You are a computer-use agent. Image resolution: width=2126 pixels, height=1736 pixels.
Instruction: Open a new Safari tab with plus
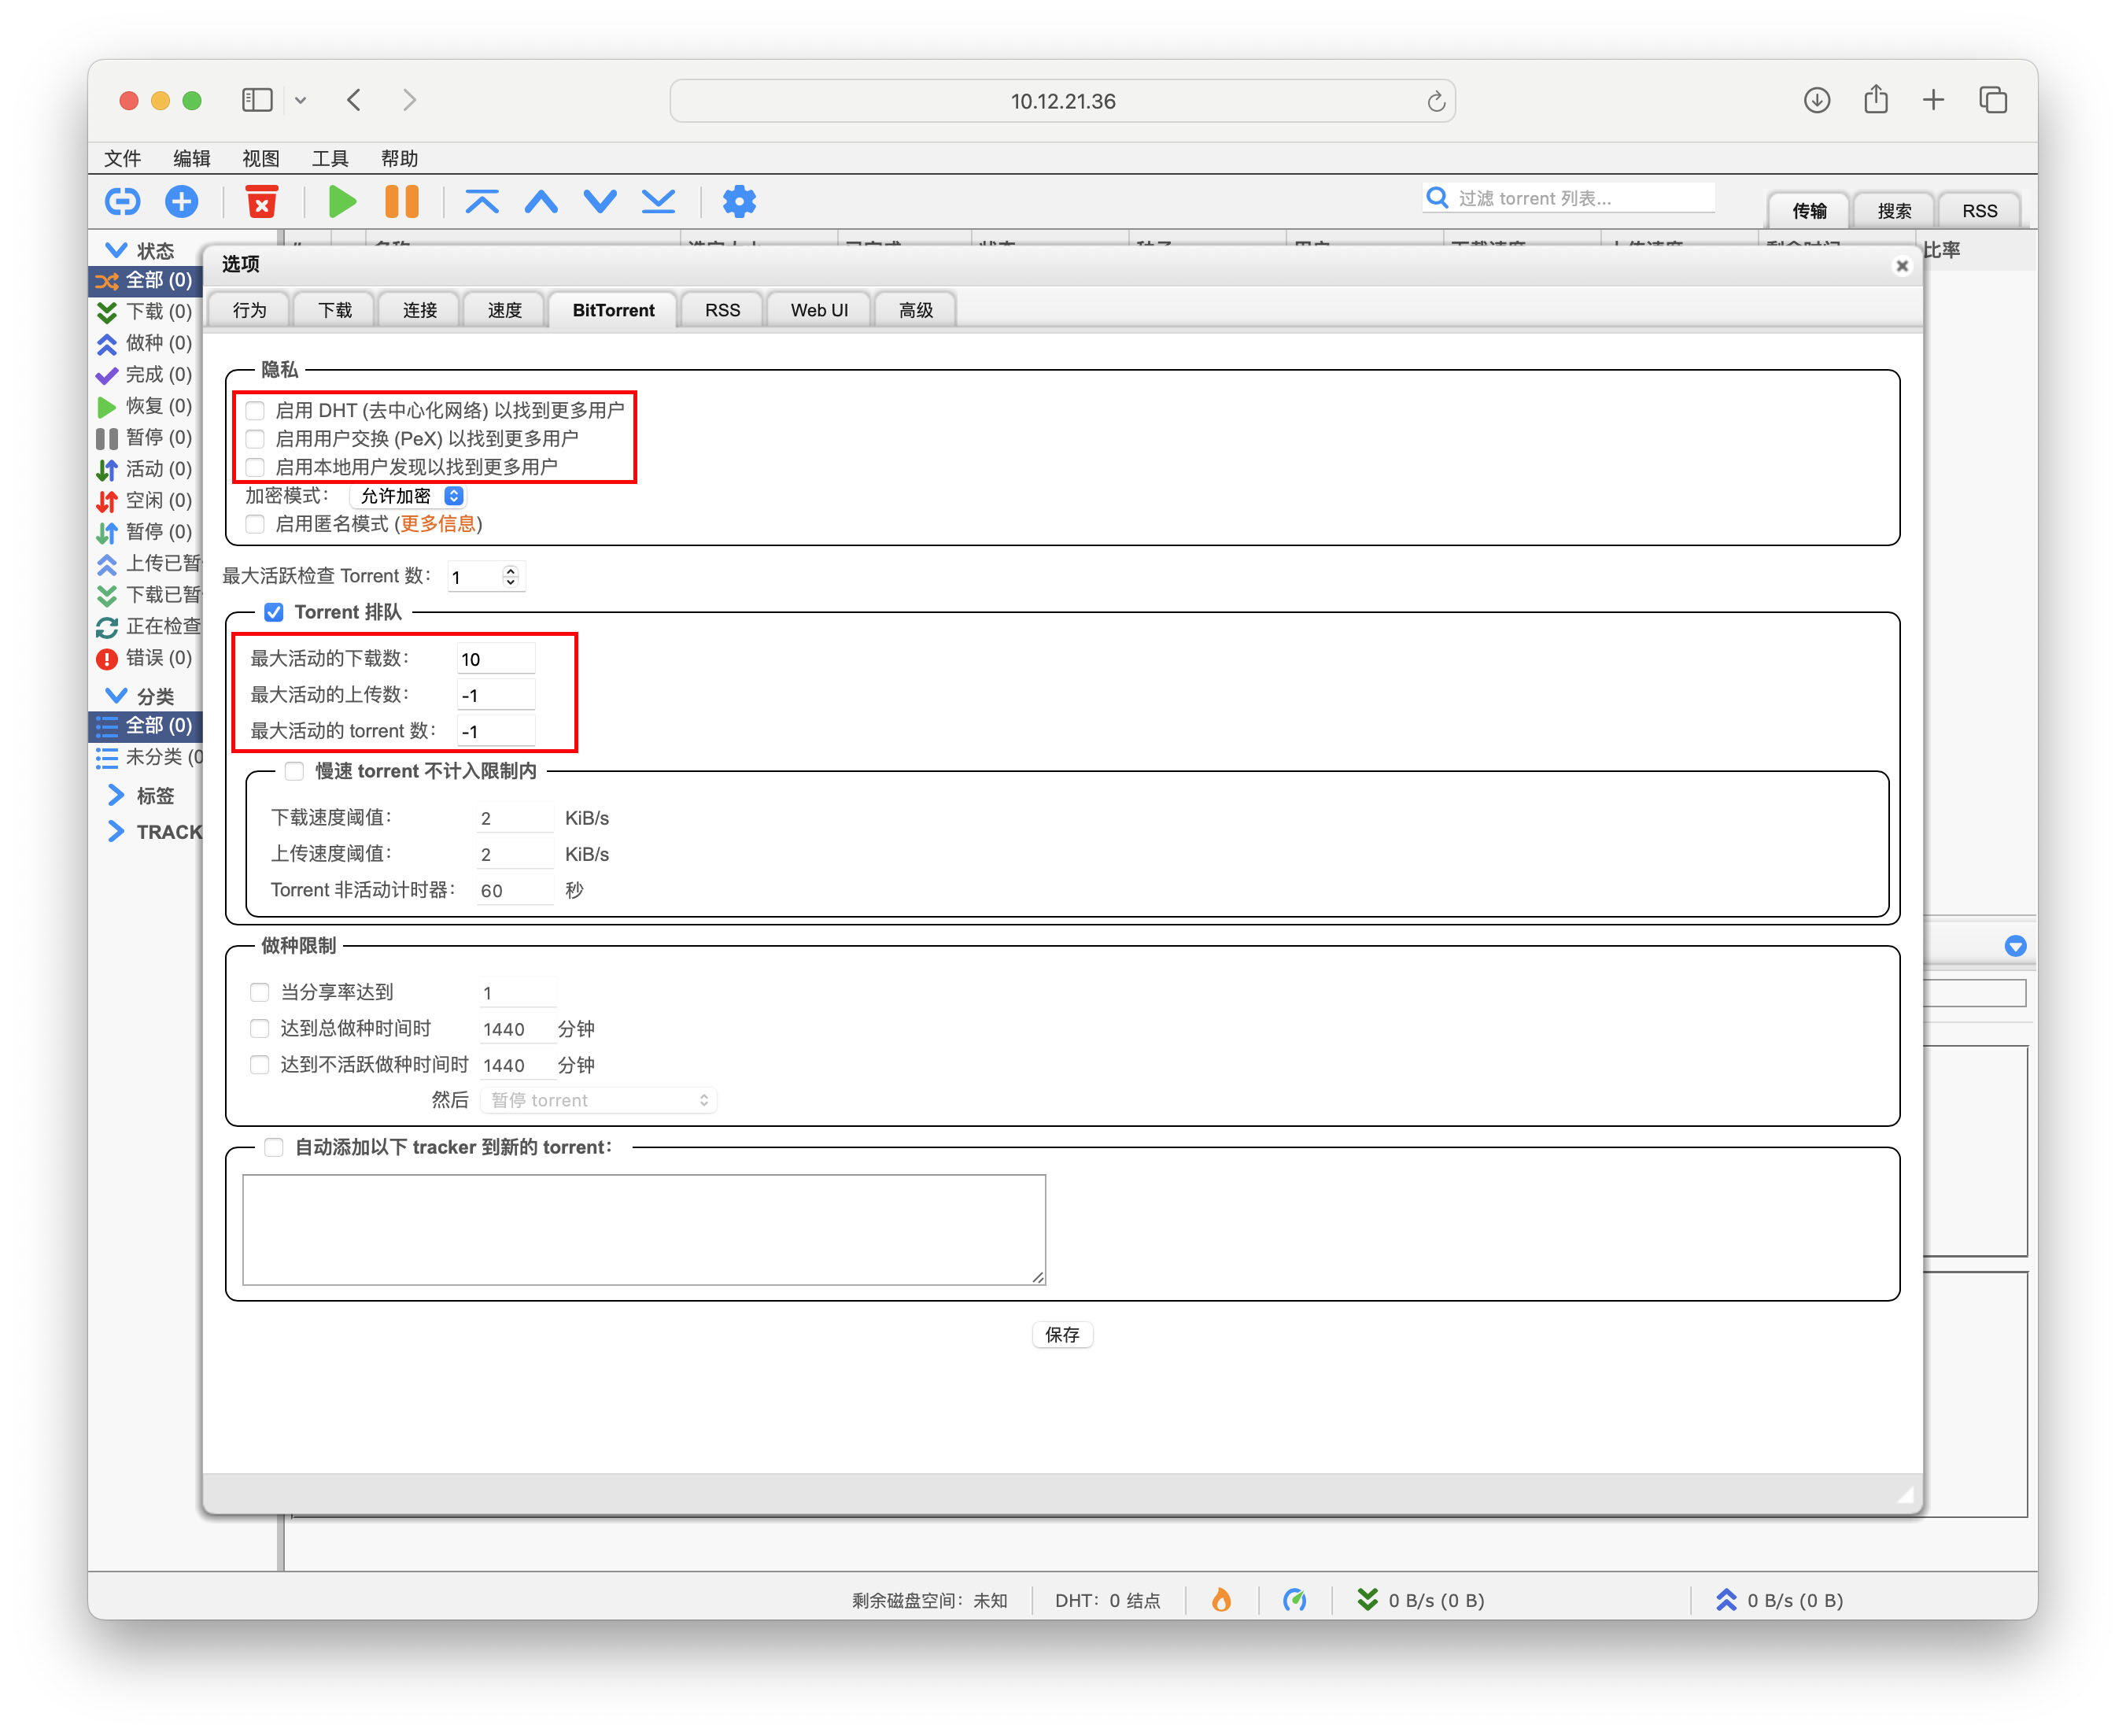pyautogui.click(x=1934, y=100)
